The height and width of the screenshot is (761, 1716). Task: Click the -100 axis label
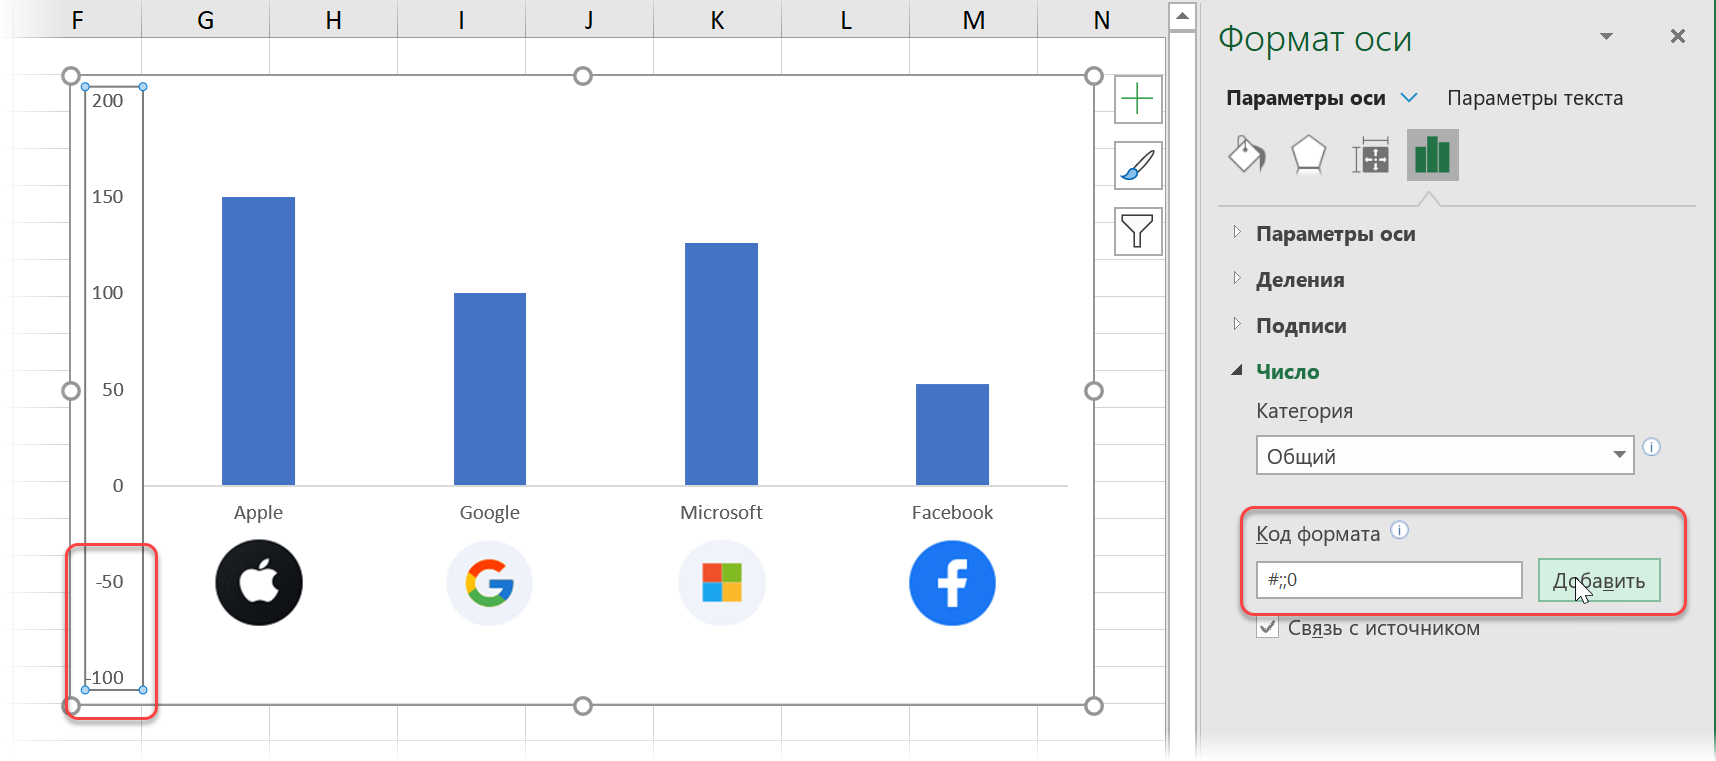pos(106,678)
